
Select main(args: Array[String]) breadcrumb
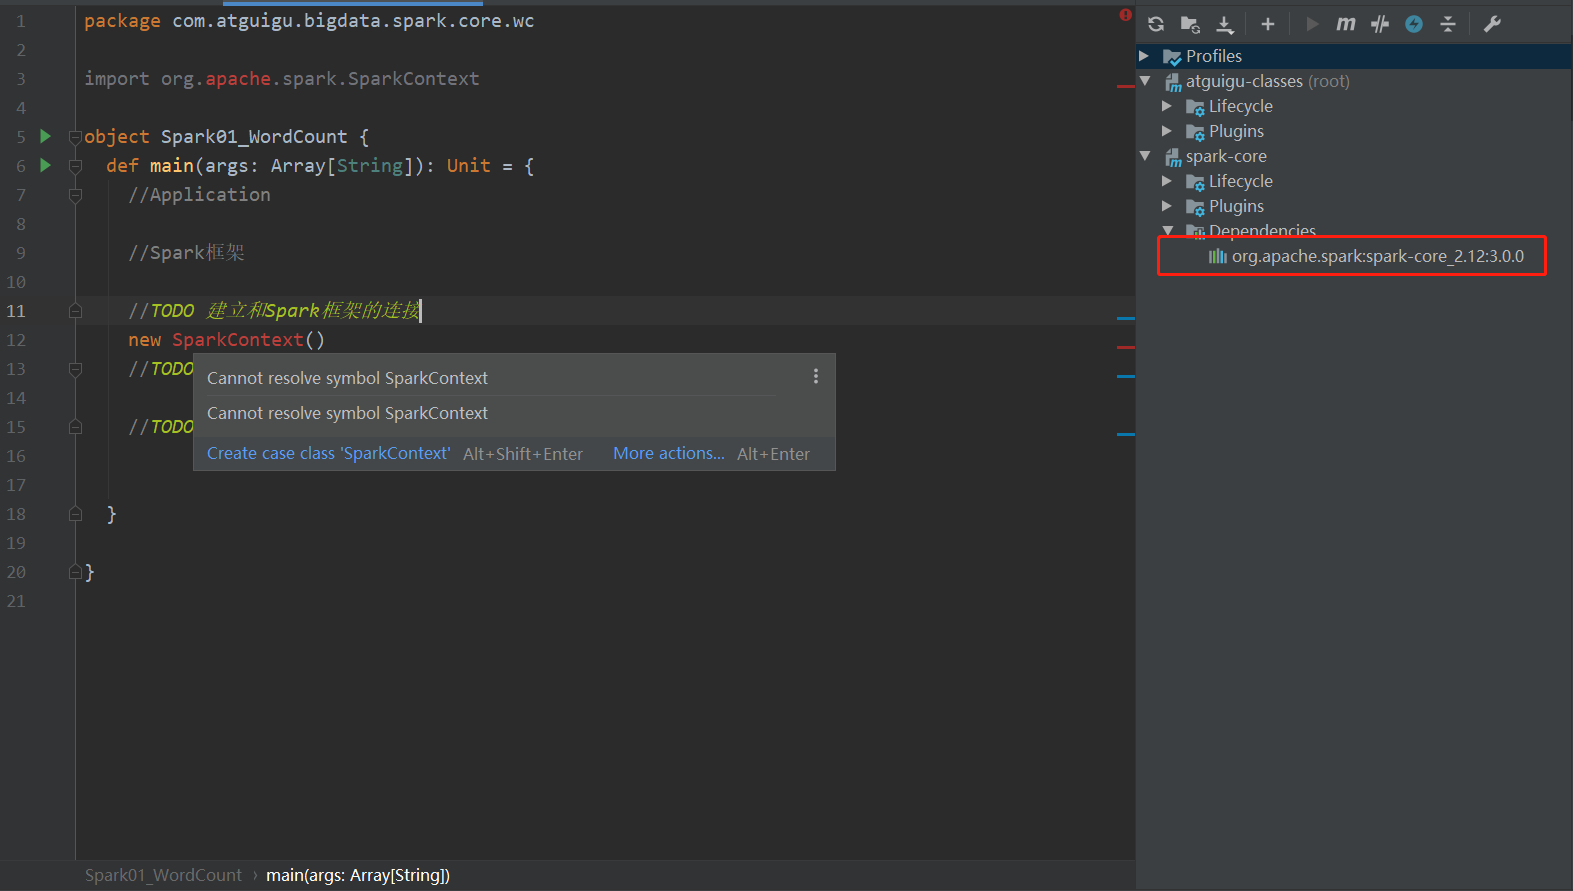click(x=358, y=875)
